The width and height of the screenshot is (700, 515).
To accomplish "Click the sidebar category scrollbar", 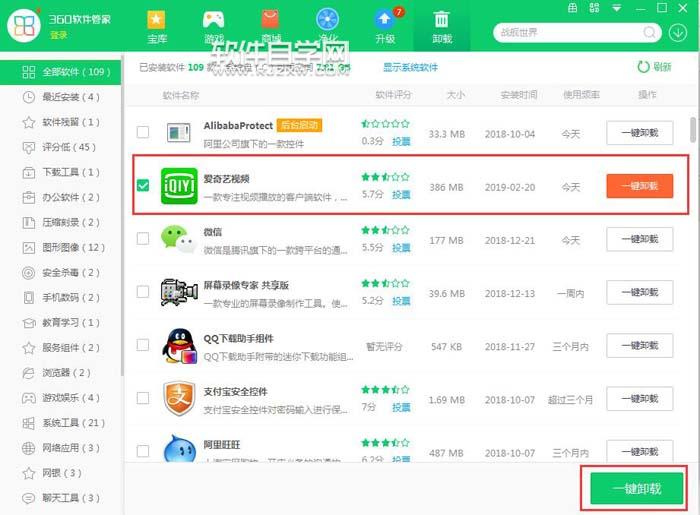I will tap(122, 214).
